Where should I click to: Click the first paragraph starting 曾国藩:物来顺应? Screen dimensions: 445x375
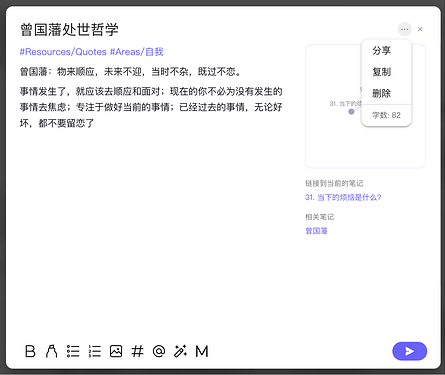pyautogui.click(x=131, y=72)
